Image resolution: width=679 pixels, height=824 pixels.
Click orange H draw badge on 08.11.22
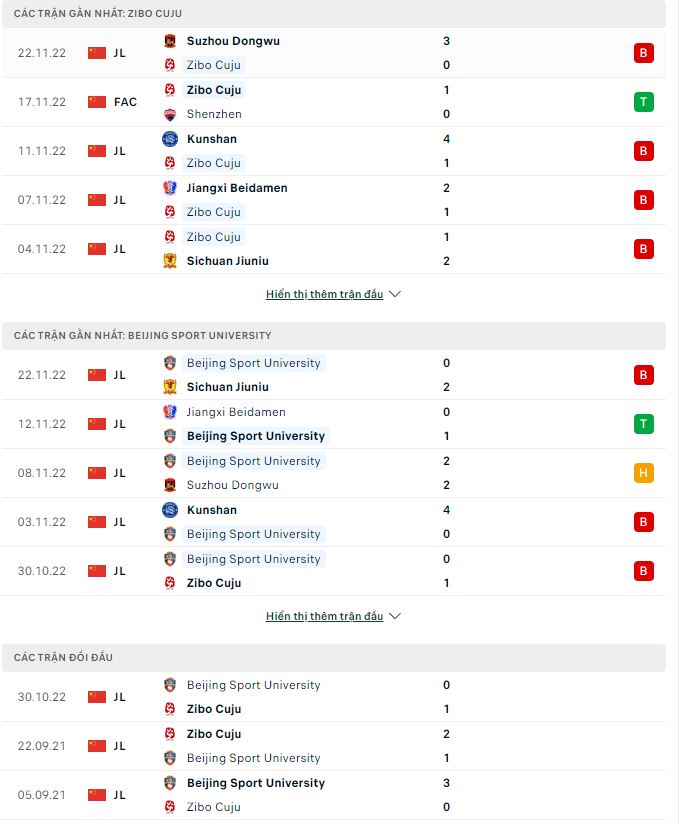[643, 473]
